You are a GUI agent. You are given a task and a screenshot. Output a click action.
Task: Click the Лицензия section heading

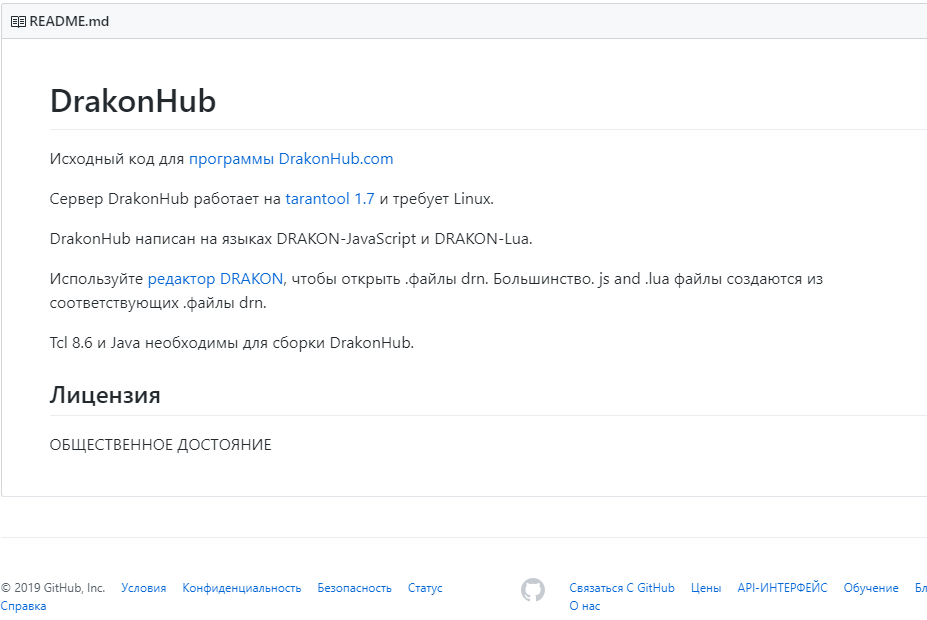click(x=105, y=394)
